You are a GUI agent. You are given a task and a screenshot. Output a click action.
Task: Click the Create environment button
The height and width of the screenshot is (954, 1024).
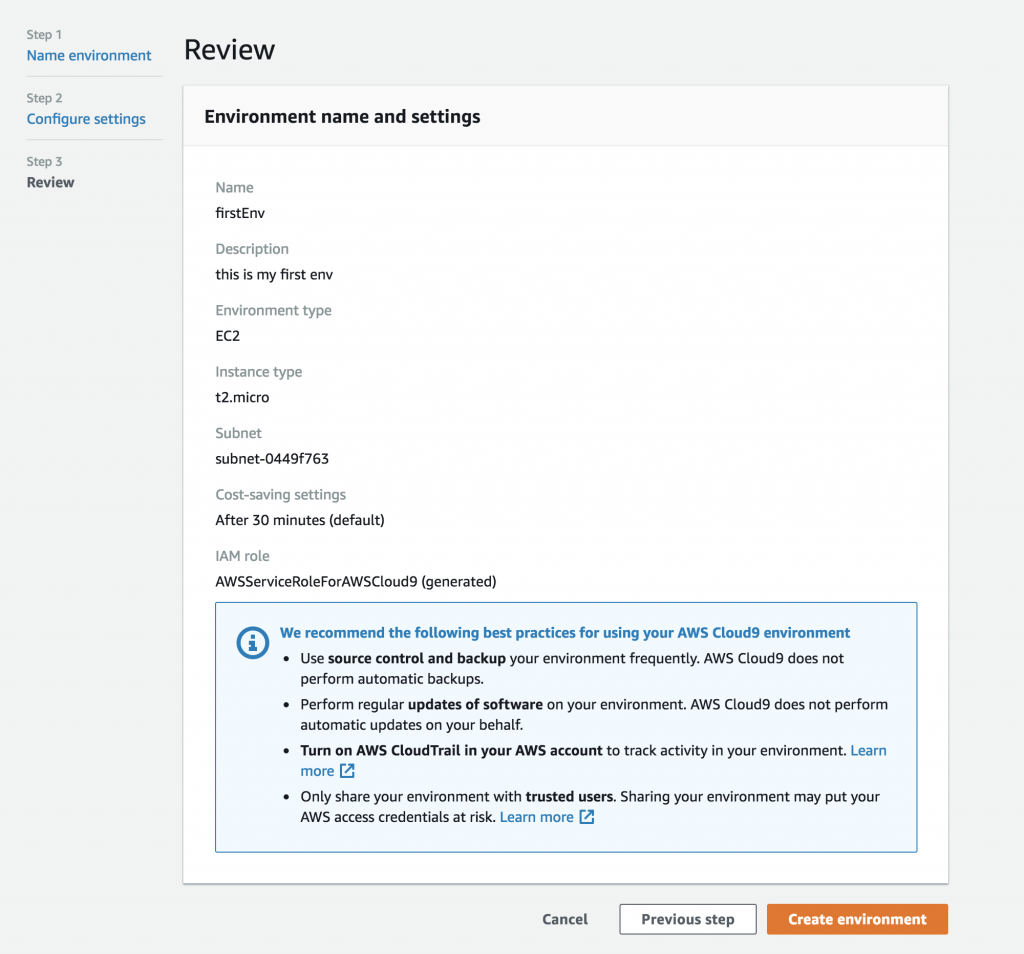click(x=857, y=919)
